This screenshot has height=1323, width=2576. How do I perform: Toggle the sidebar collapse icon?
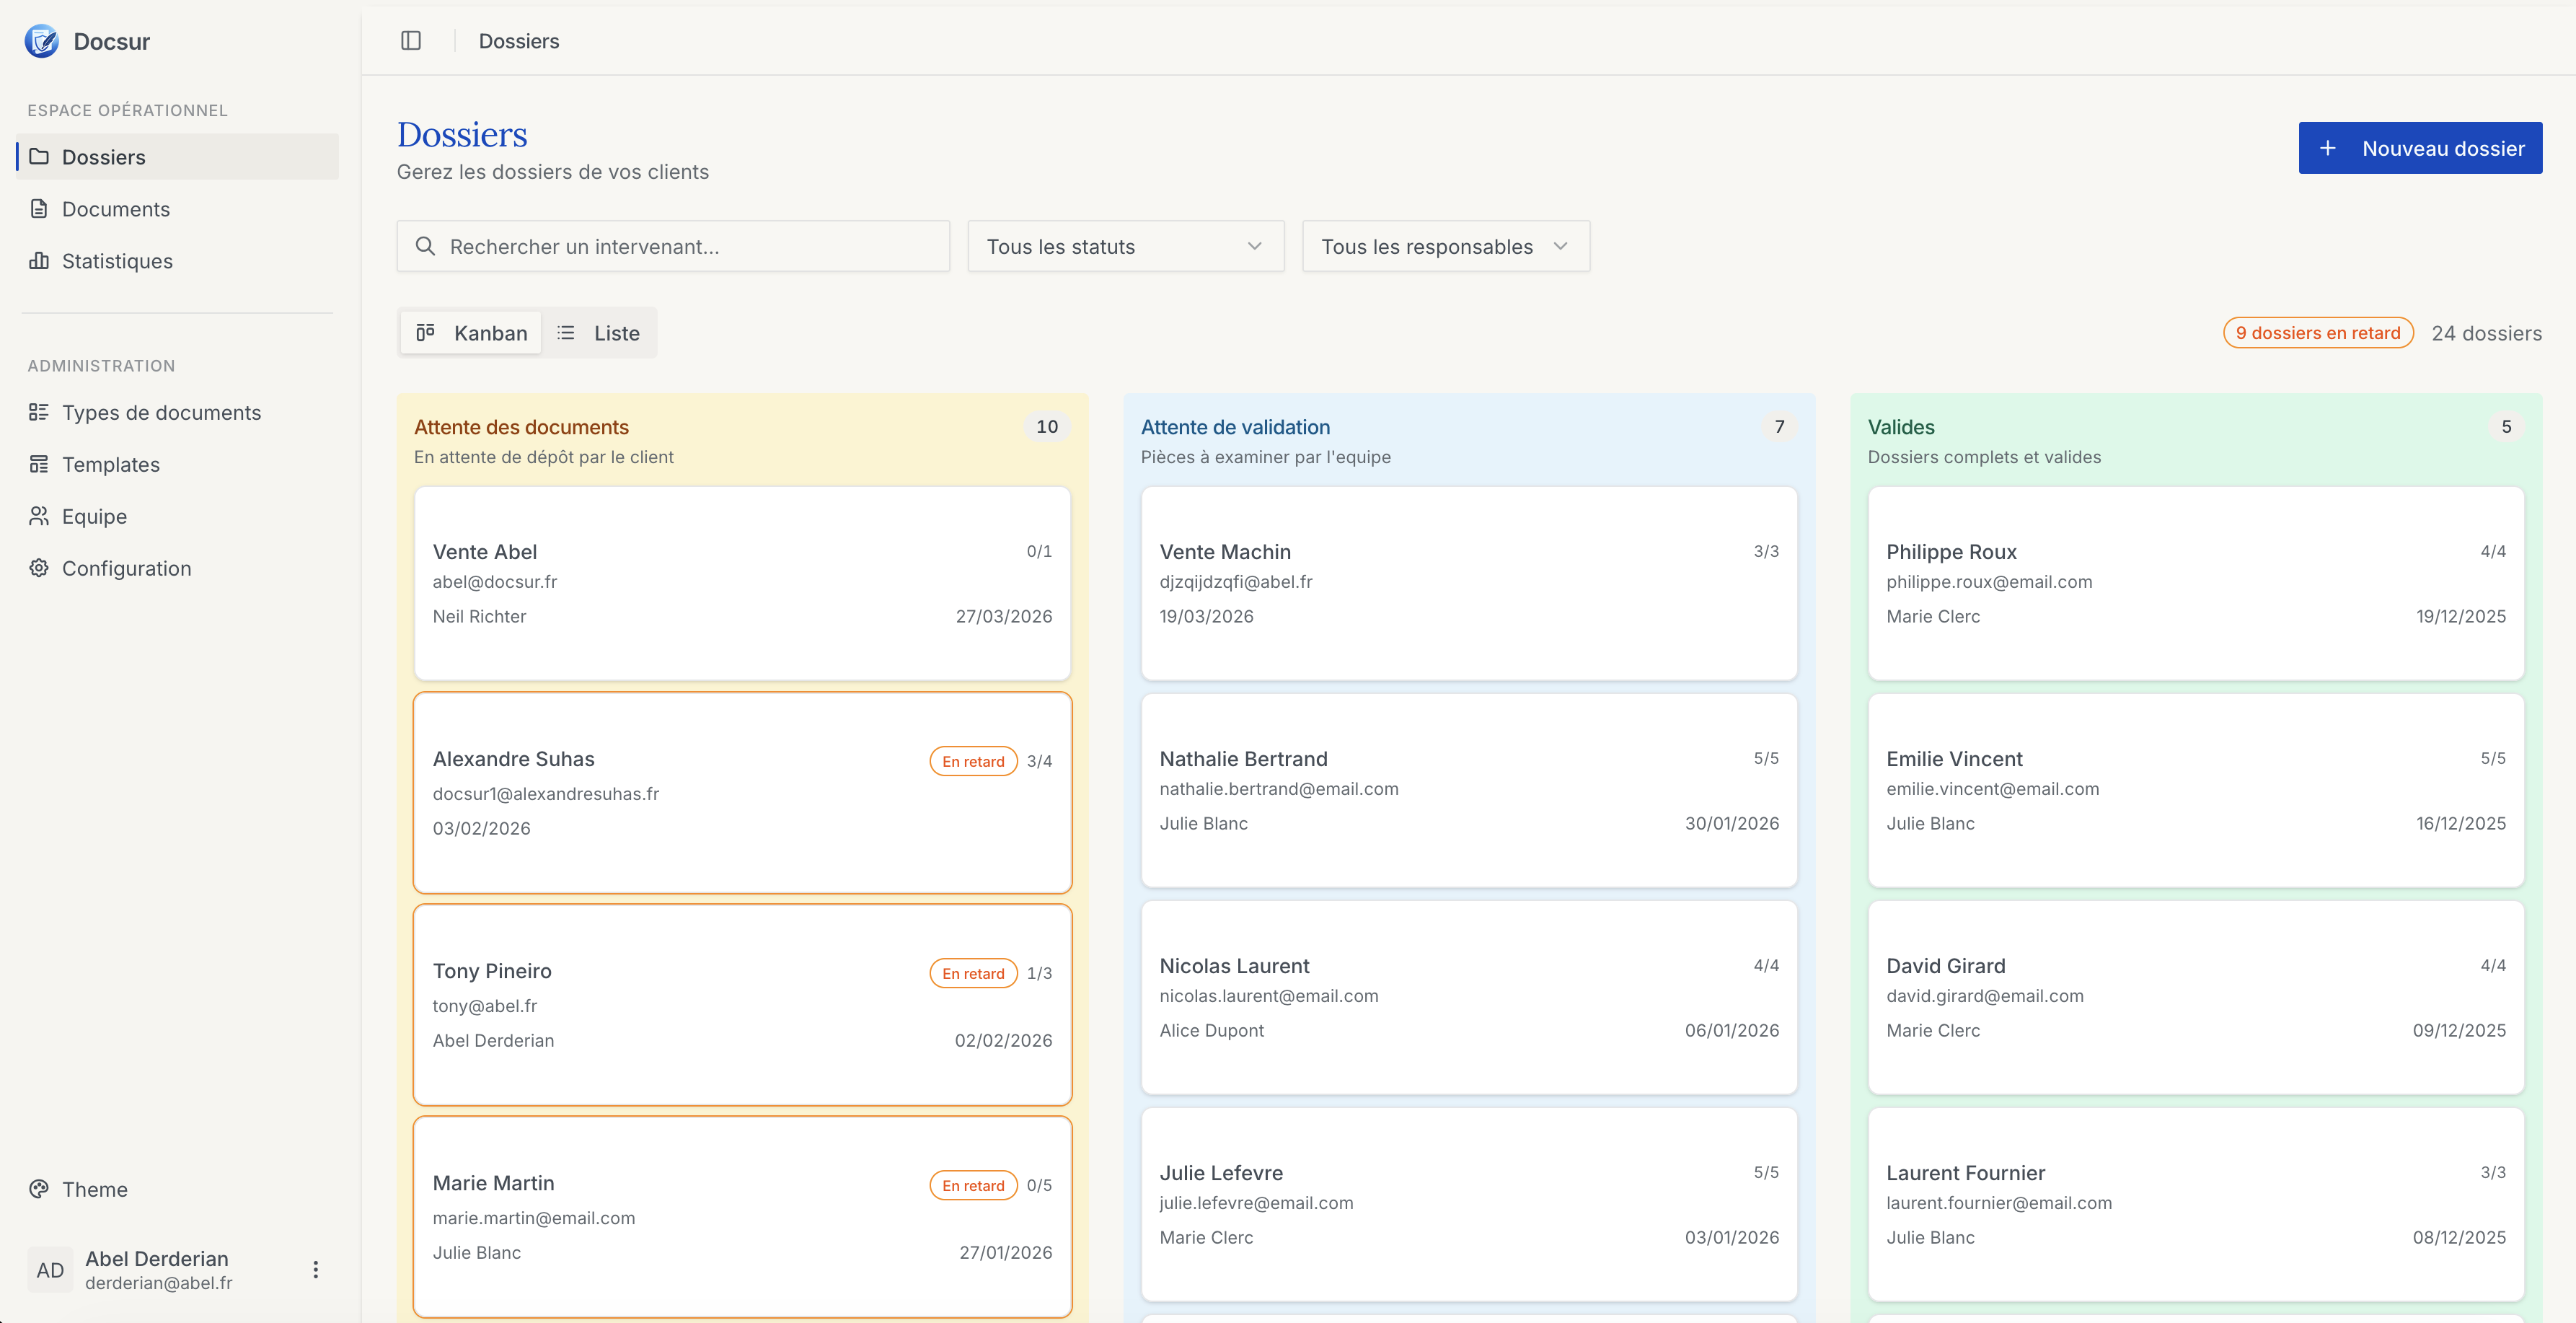(x=411, y=41)
